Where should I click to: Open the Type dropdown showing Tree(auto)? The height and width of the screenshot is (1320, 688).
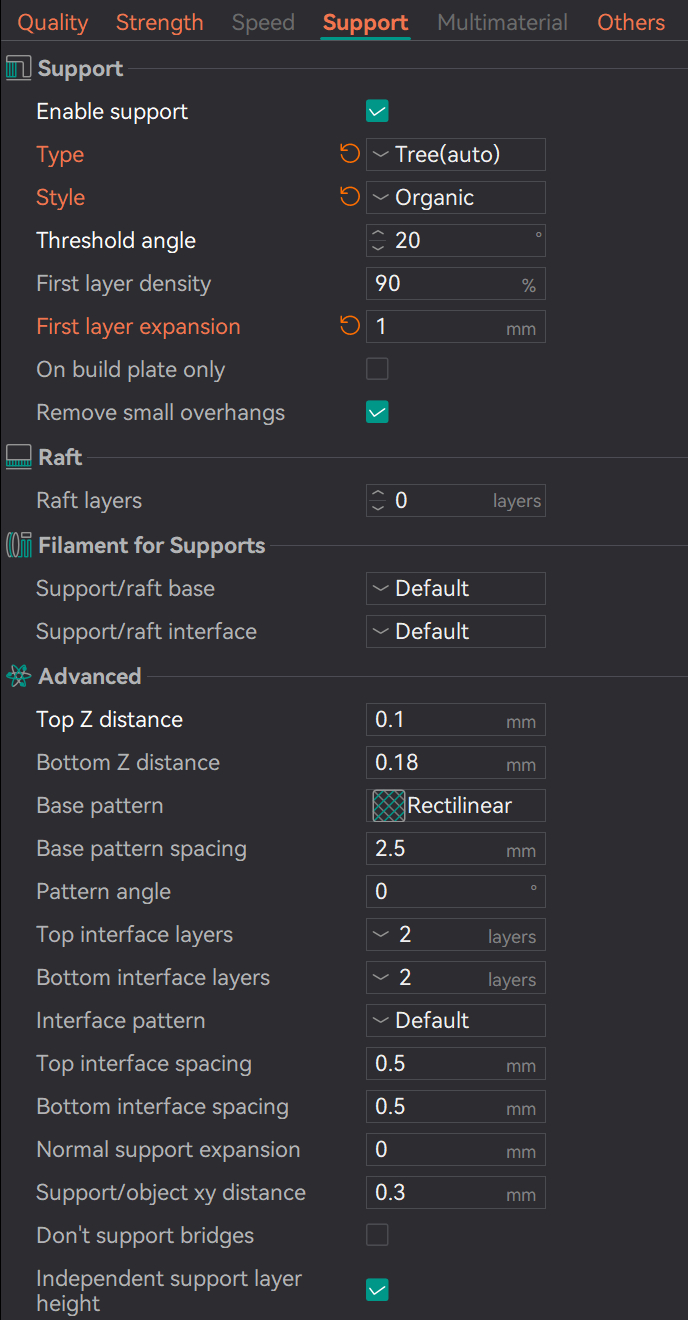455,154
